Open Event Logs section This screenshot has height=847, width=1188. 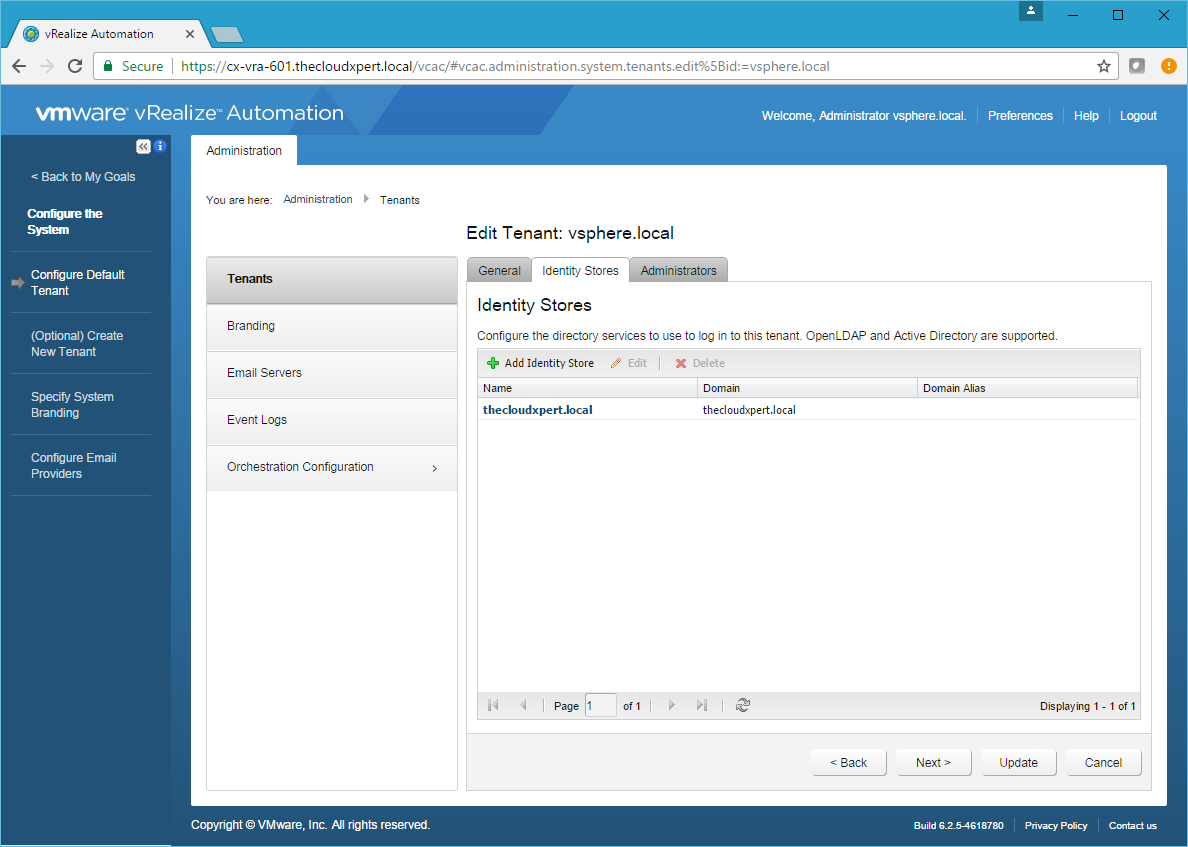(x=257, y=420)
